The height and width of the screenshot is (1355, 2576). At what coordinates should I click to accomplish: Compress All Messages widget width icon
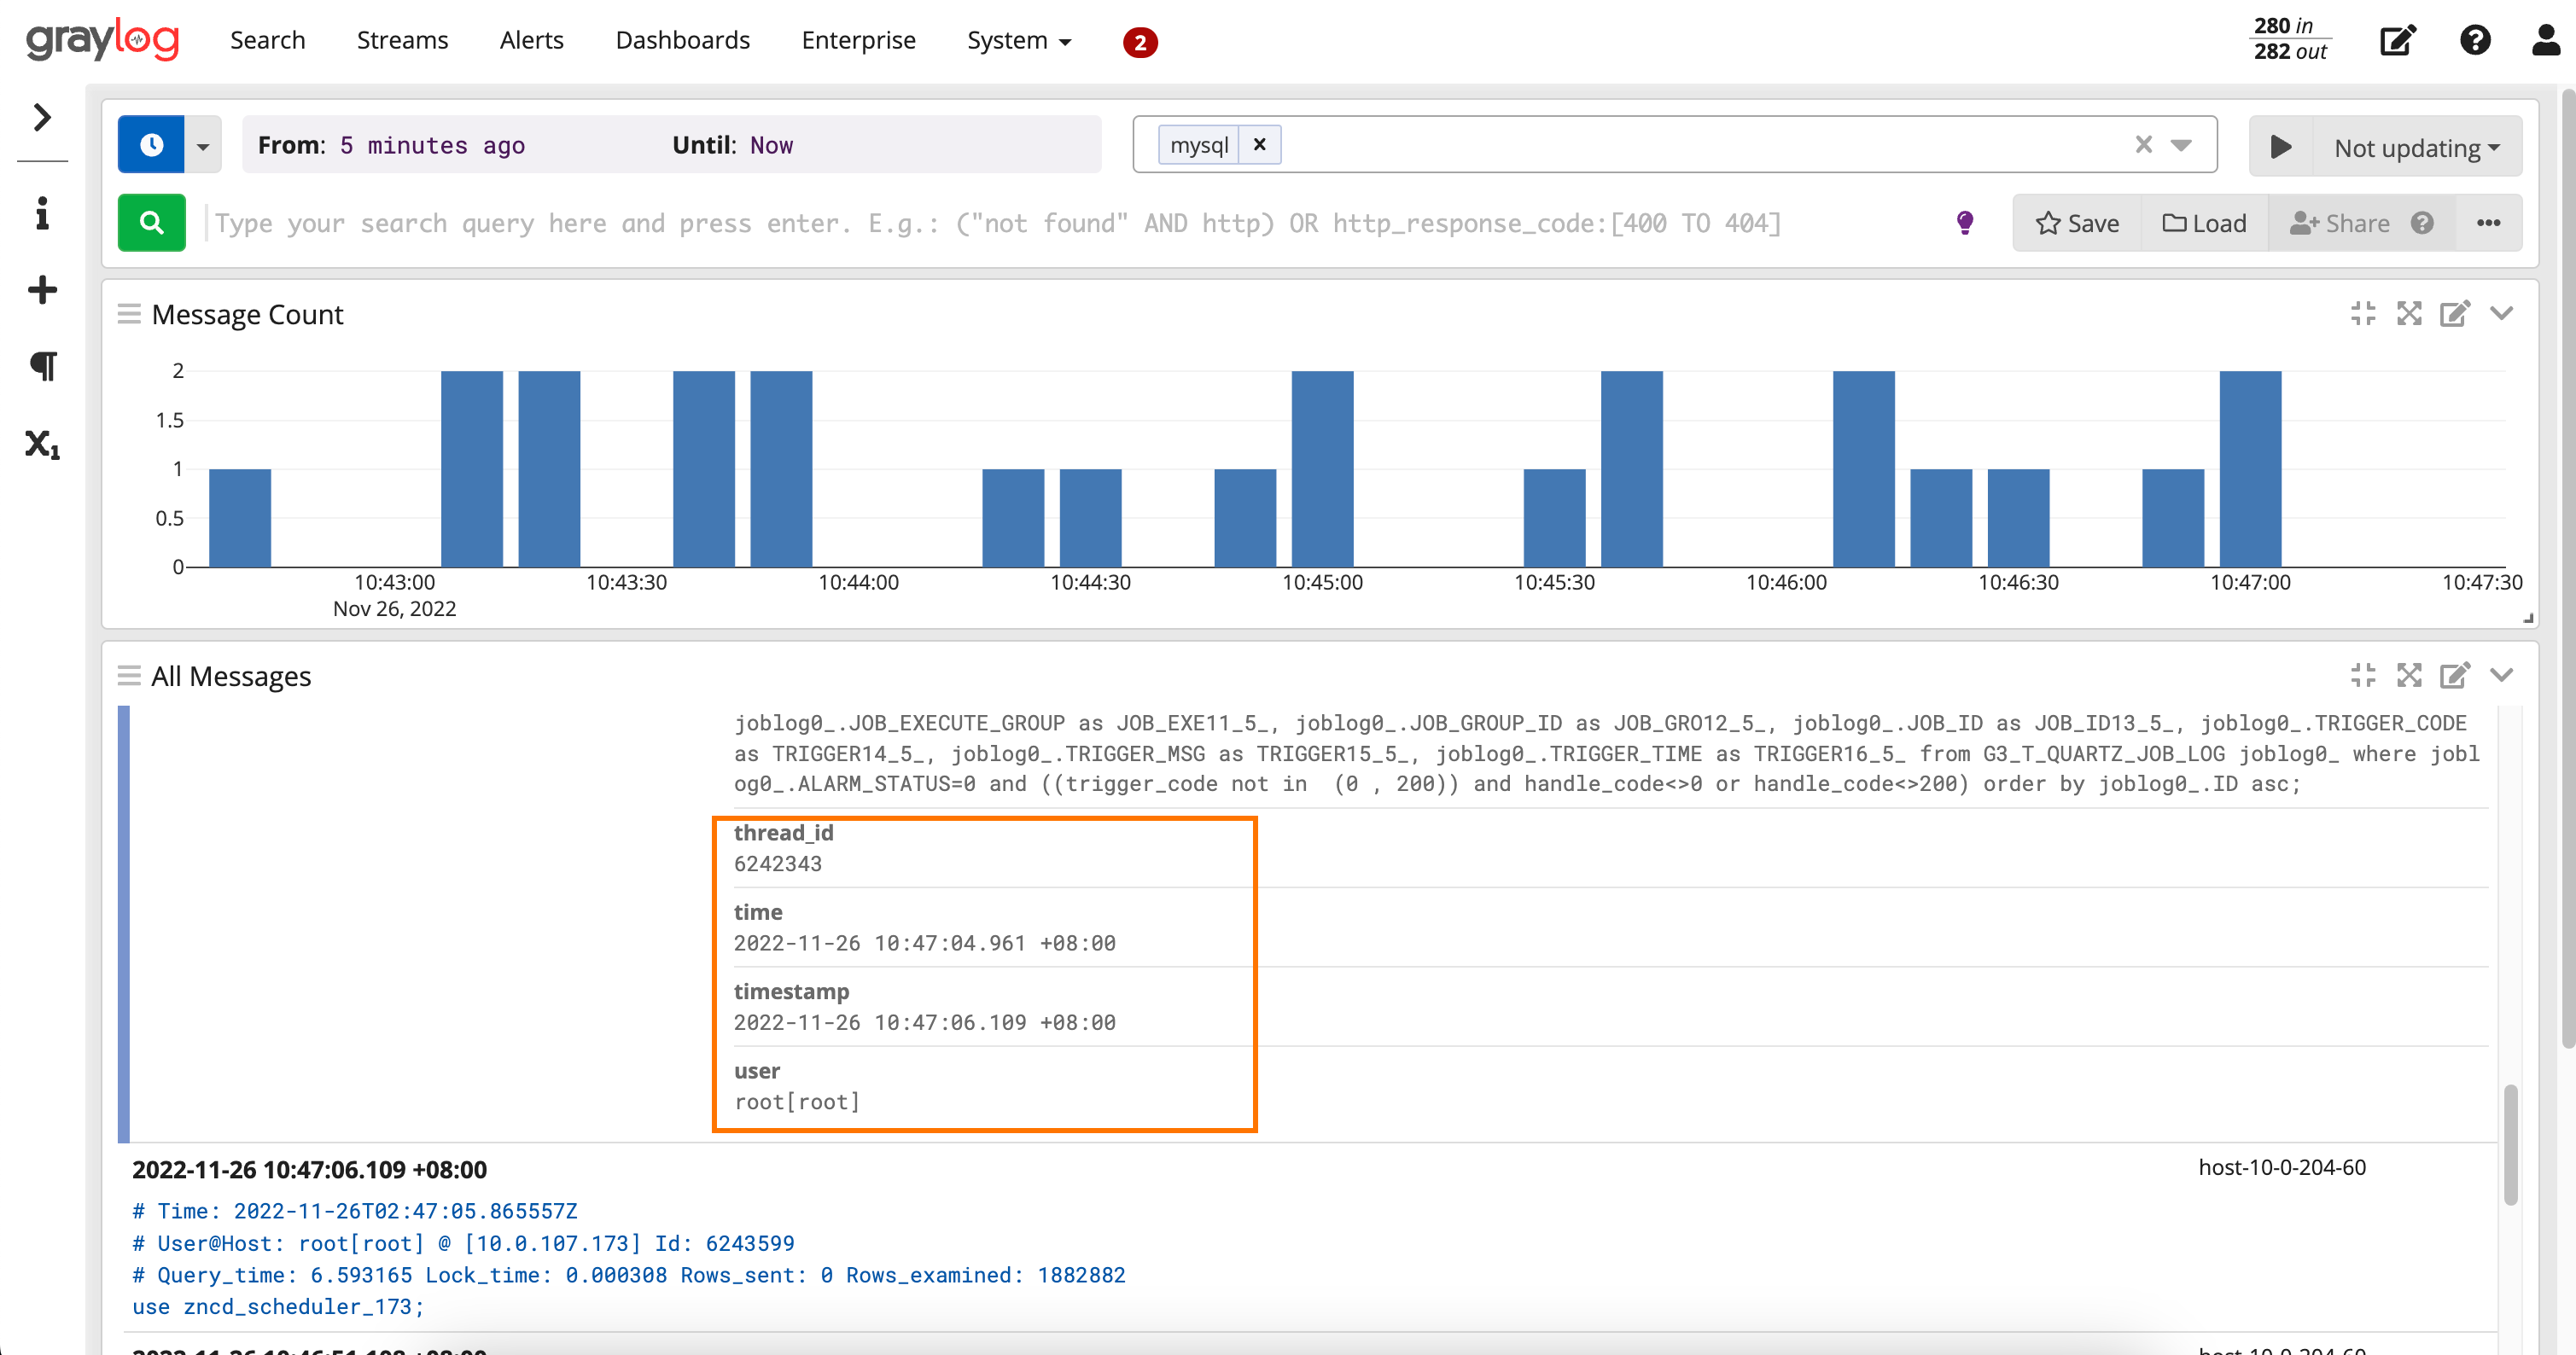[2363, 675]
